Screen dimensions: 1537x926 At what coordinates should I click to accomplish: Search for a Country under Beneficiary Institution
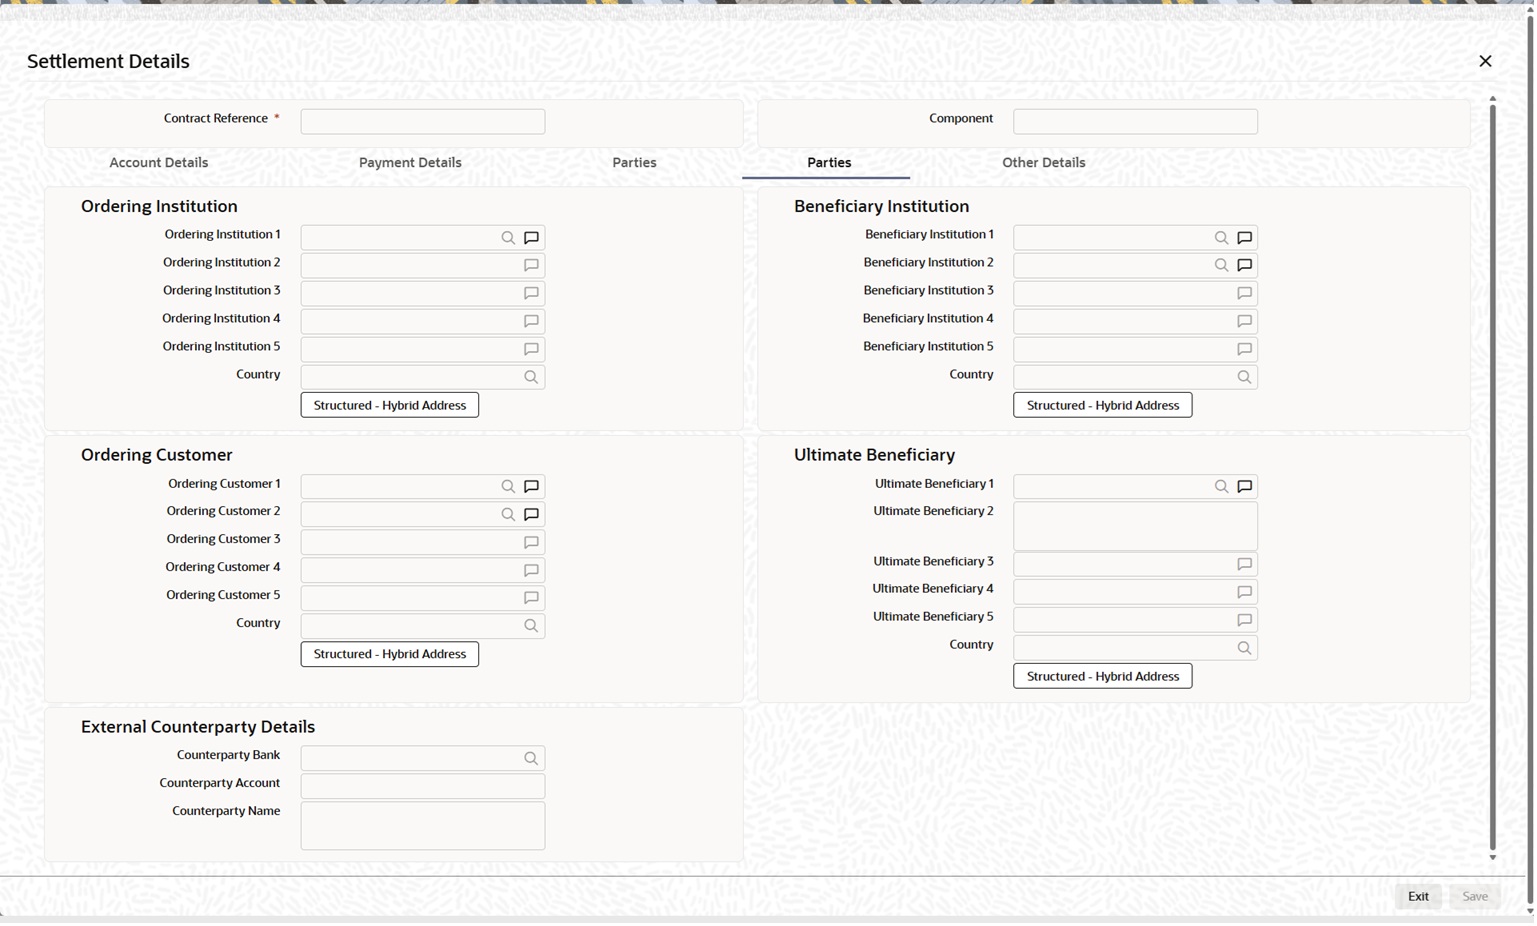(1245, 378)
